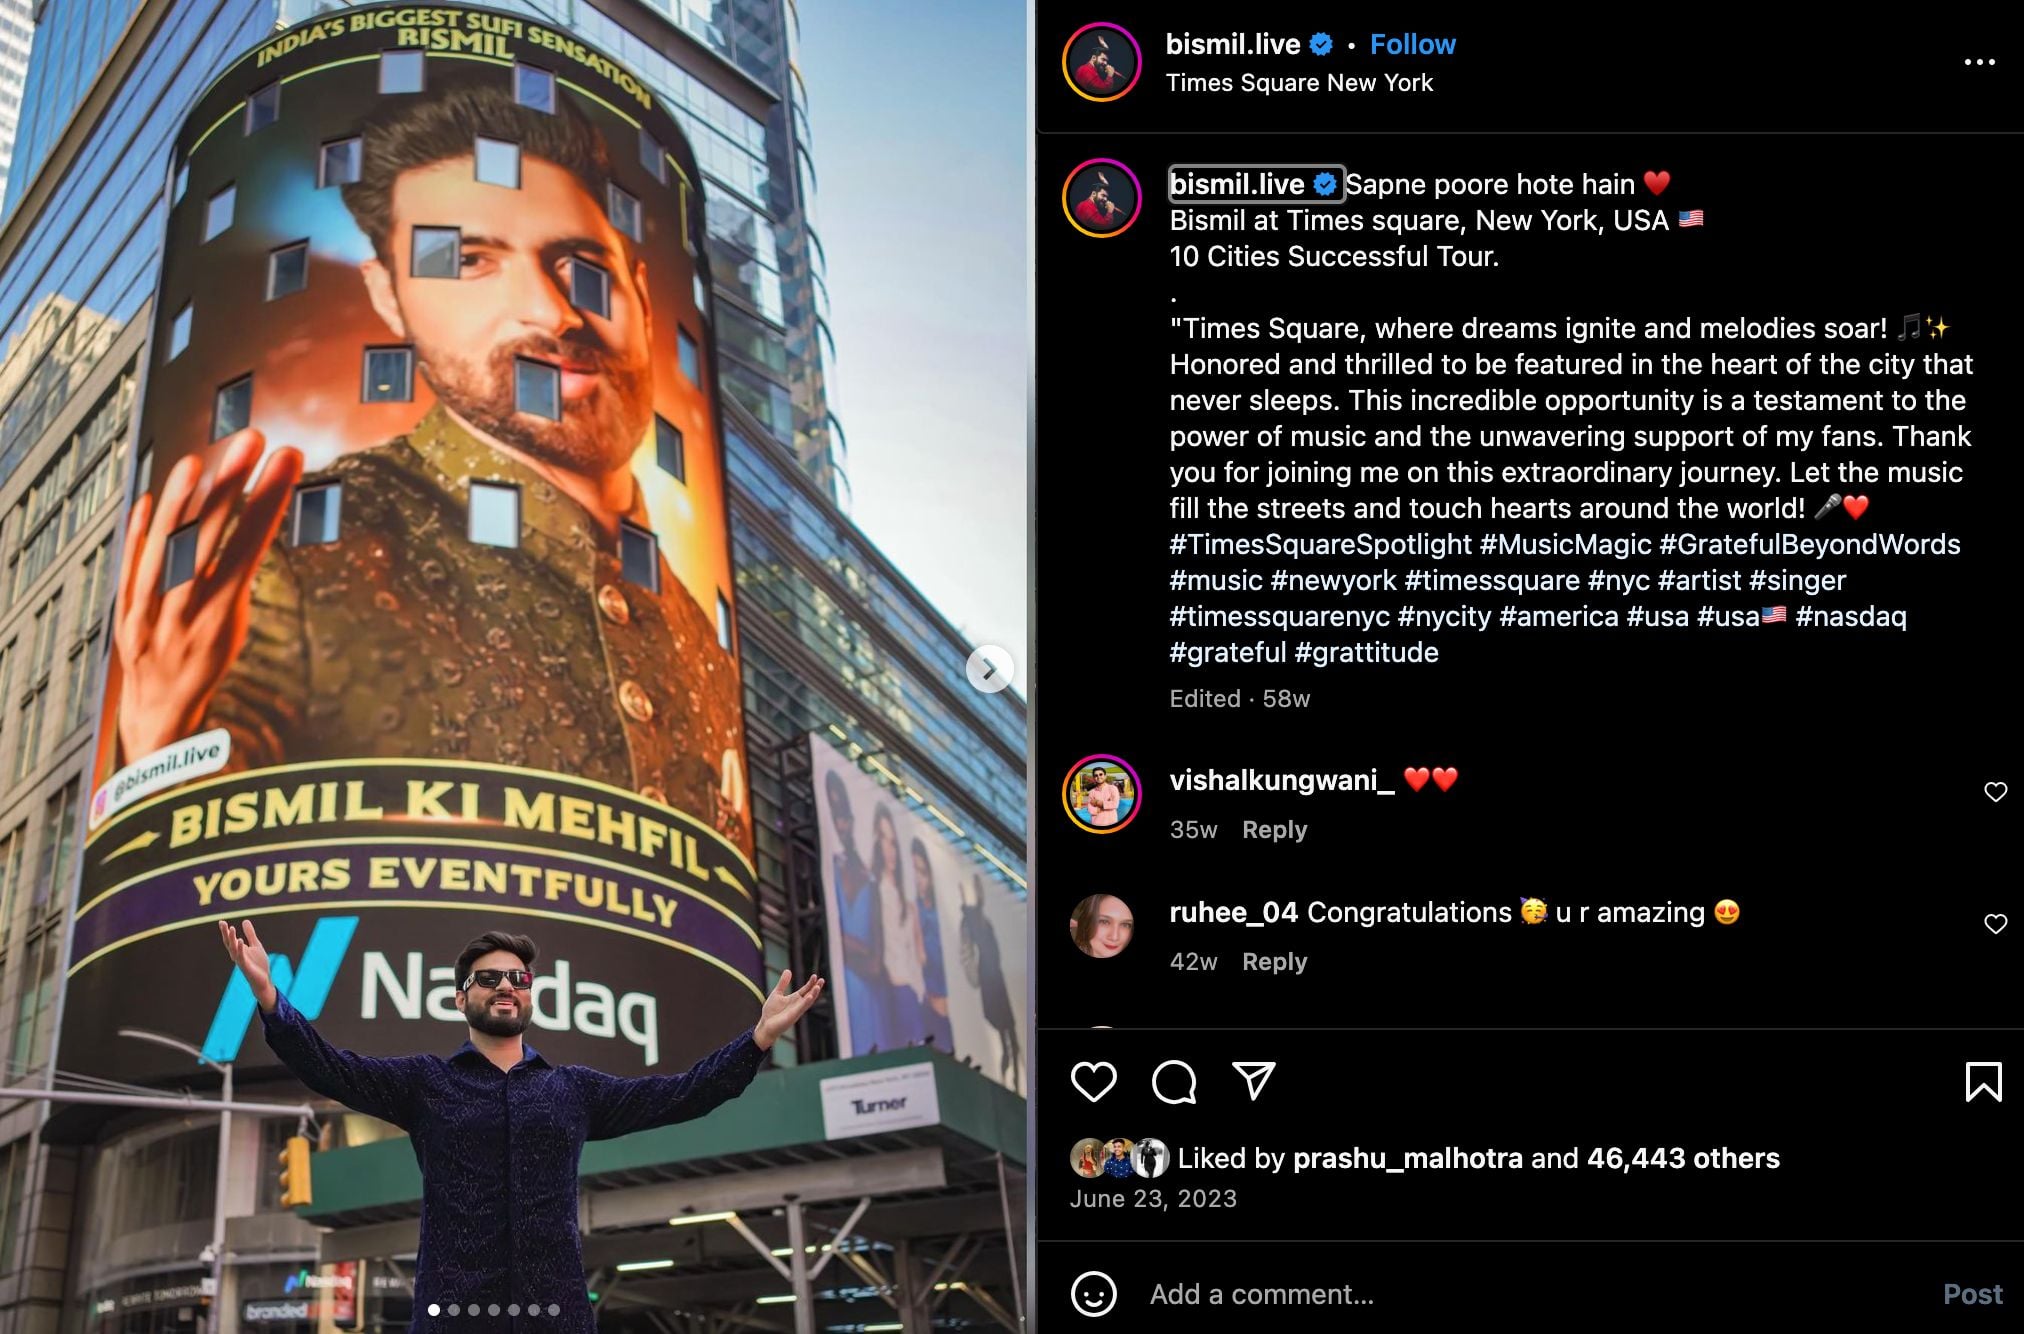The height and width of the screenshot is (1334, 2024).
Task: Select the second carousel dot indicator
Action: 454,1309
